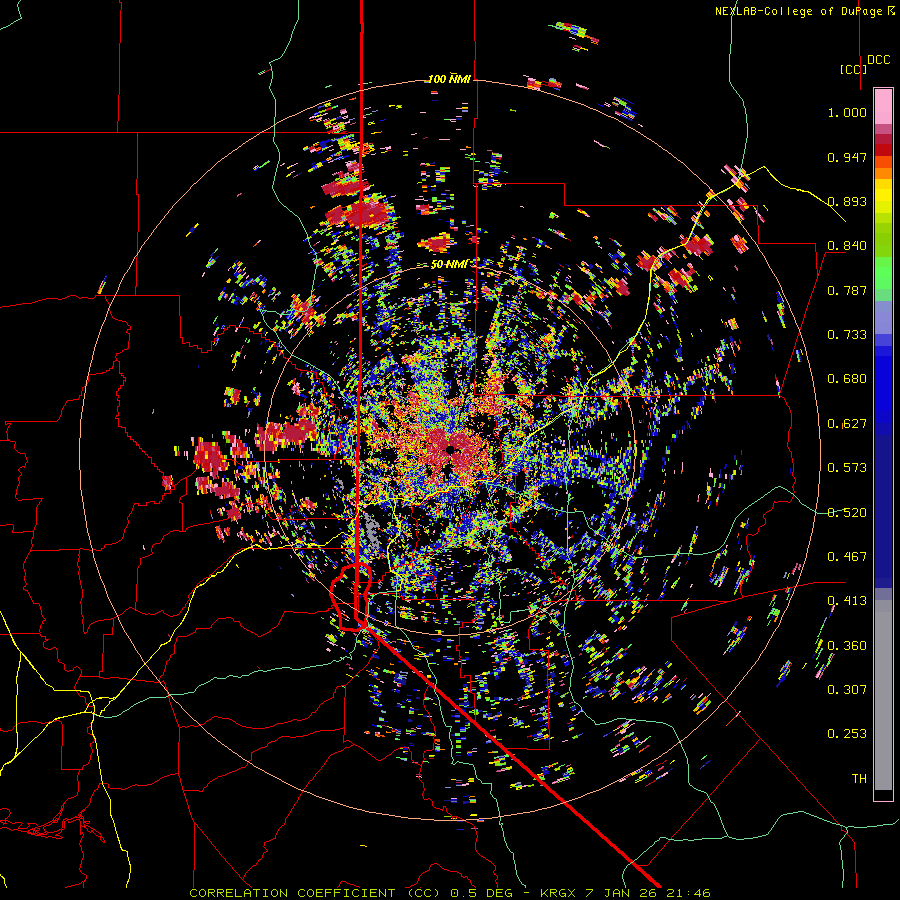
Task: Click the 0.627 value on the legend
Action: tap(847, 424)
